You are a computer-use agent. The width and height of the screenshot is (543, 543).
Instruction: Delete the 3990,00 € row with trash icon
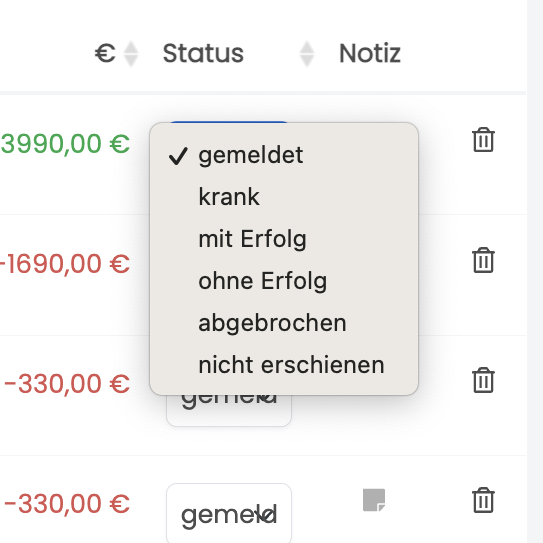(x=483, y=140)
